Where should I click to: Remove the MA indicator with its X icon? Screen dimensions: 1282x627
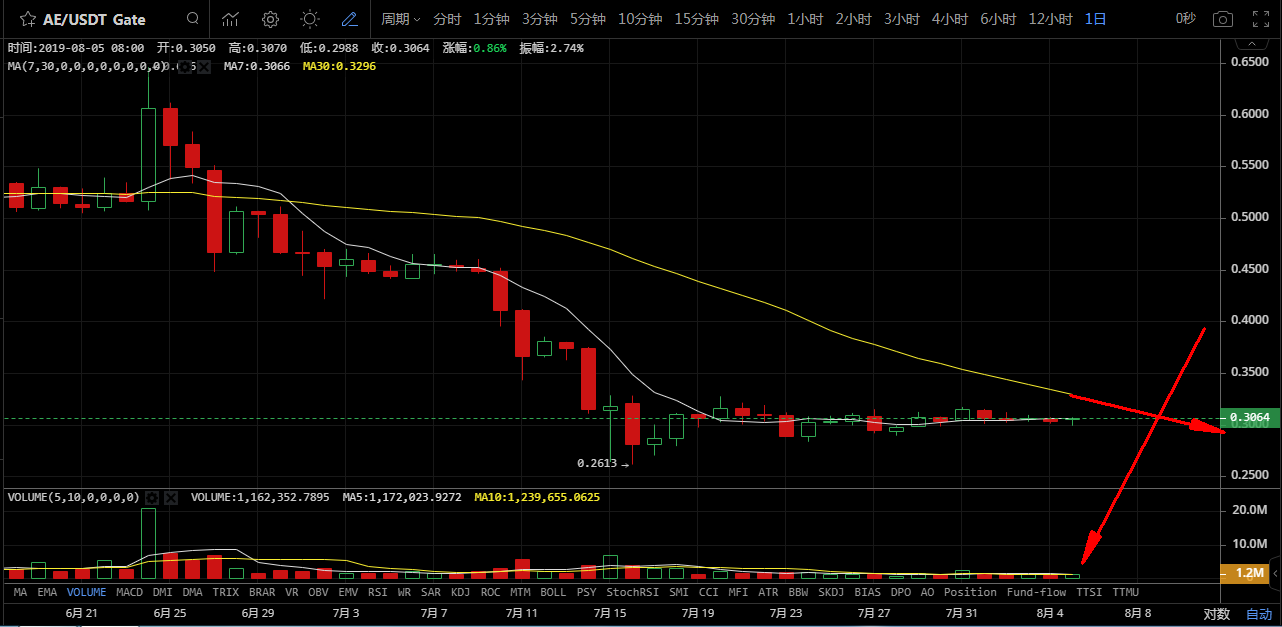[x=204, y=67]
